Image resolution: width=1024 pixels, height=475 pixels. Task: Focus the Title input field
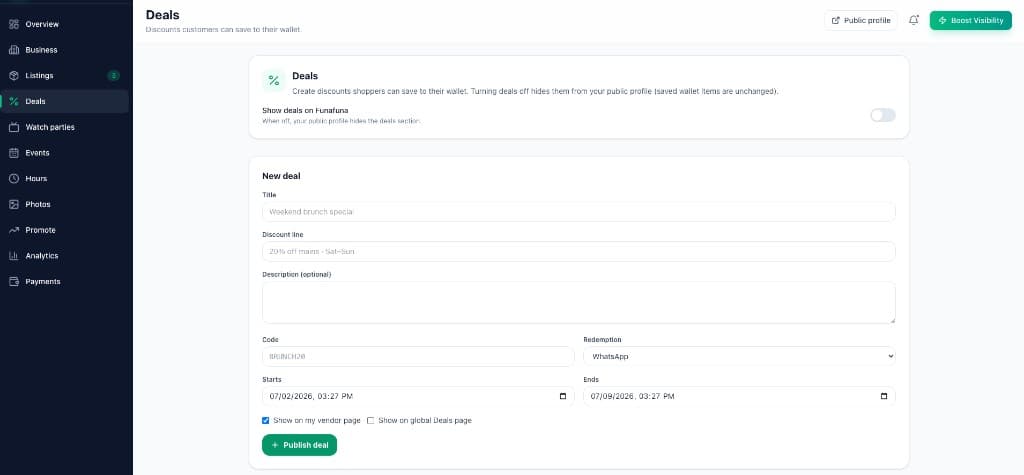[x=579, y=212]
